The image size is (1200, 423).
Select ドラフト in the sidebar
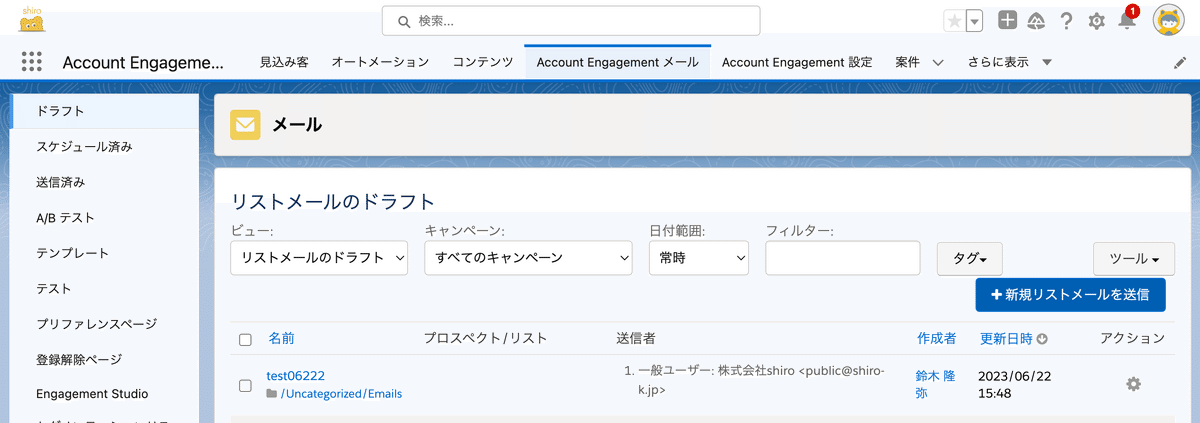click(x=105, y=111)
